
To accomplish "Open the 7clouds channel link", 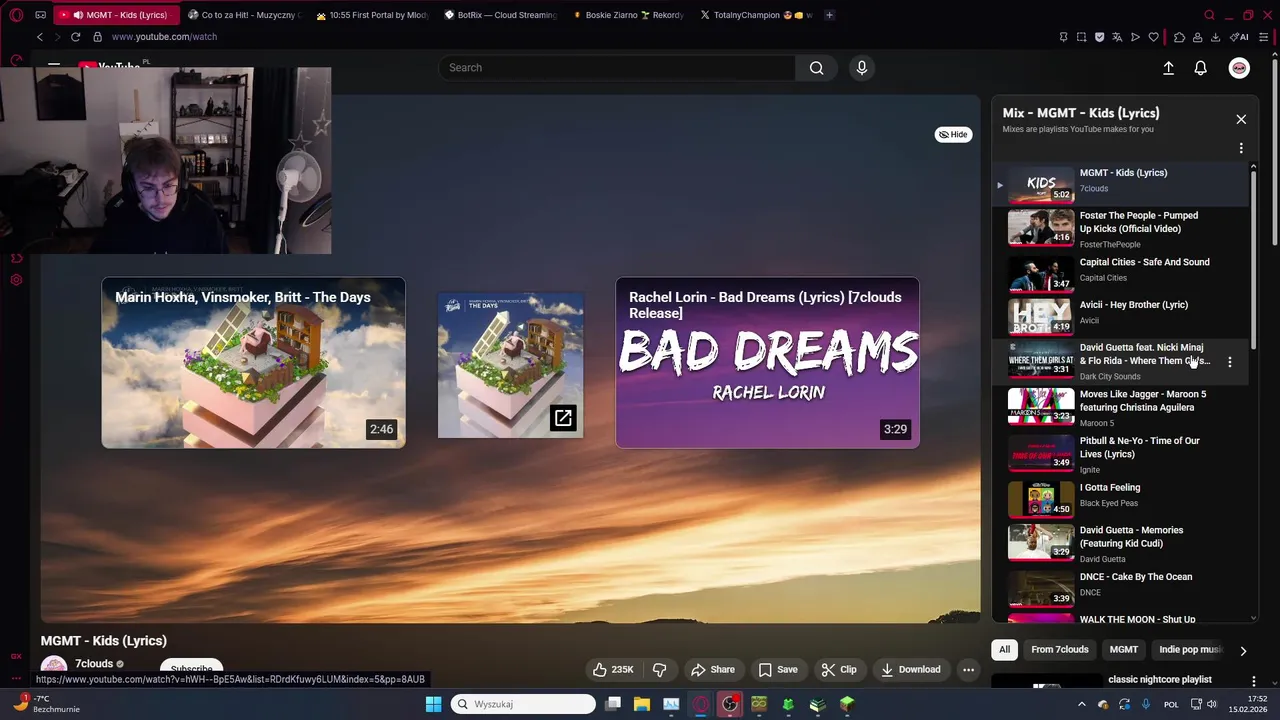I will pyautogui.click(x=94, y=664).
